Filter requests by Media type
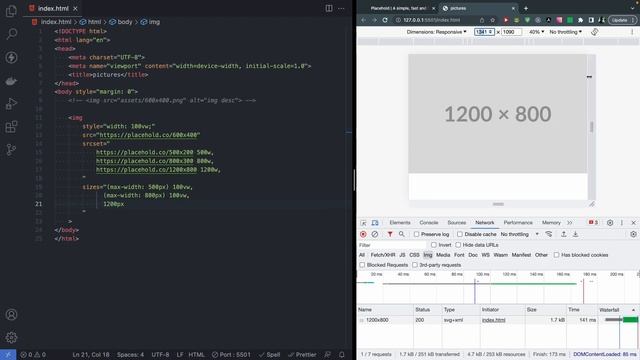The image size is (640, 360). tap(443, 255)
